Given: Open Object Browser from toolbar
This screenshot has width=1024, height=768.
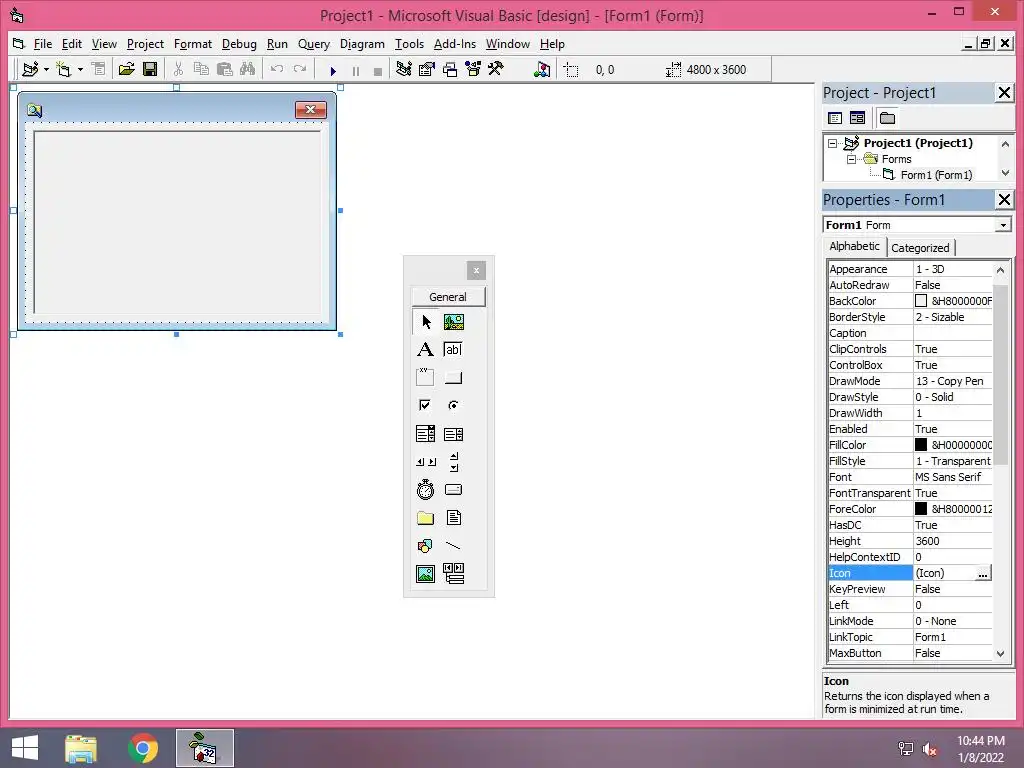Looking at the screenshot, I should pos(473,69).
